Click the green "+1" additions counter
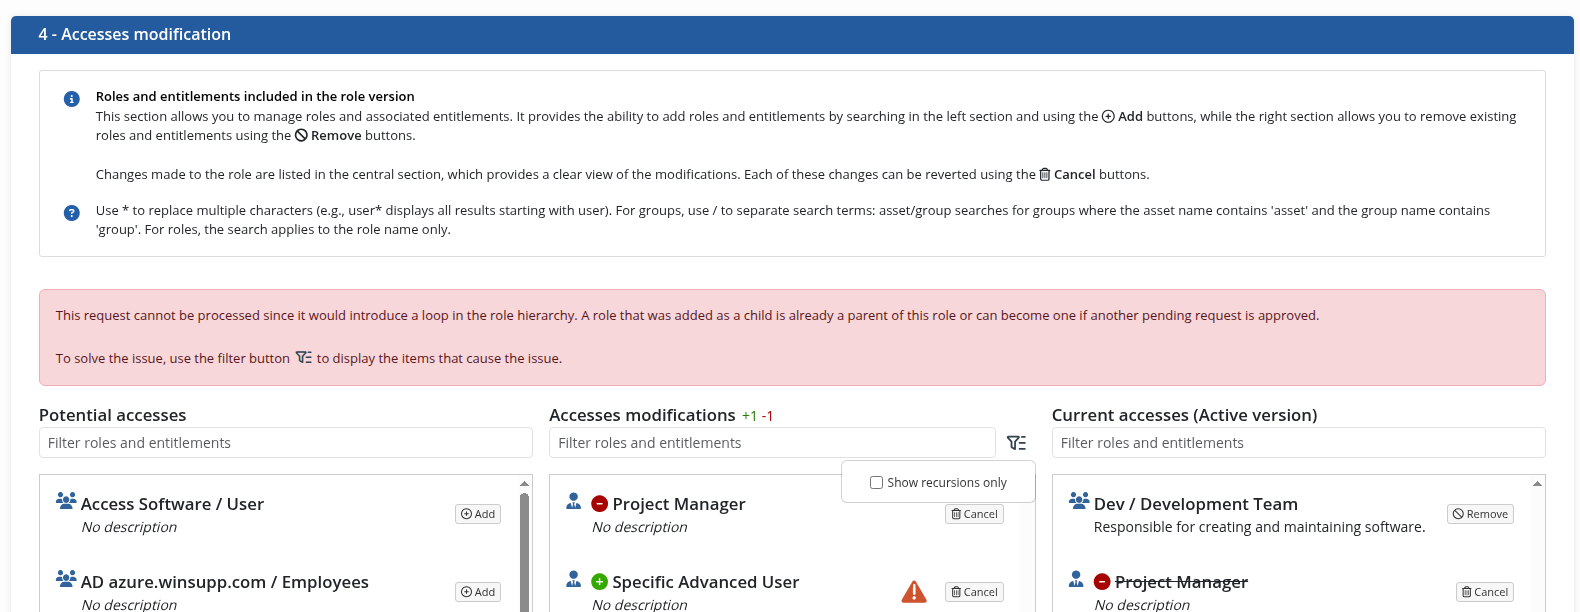The width and height of the screenshot is (1580, 612). click(x=750, y=416)
